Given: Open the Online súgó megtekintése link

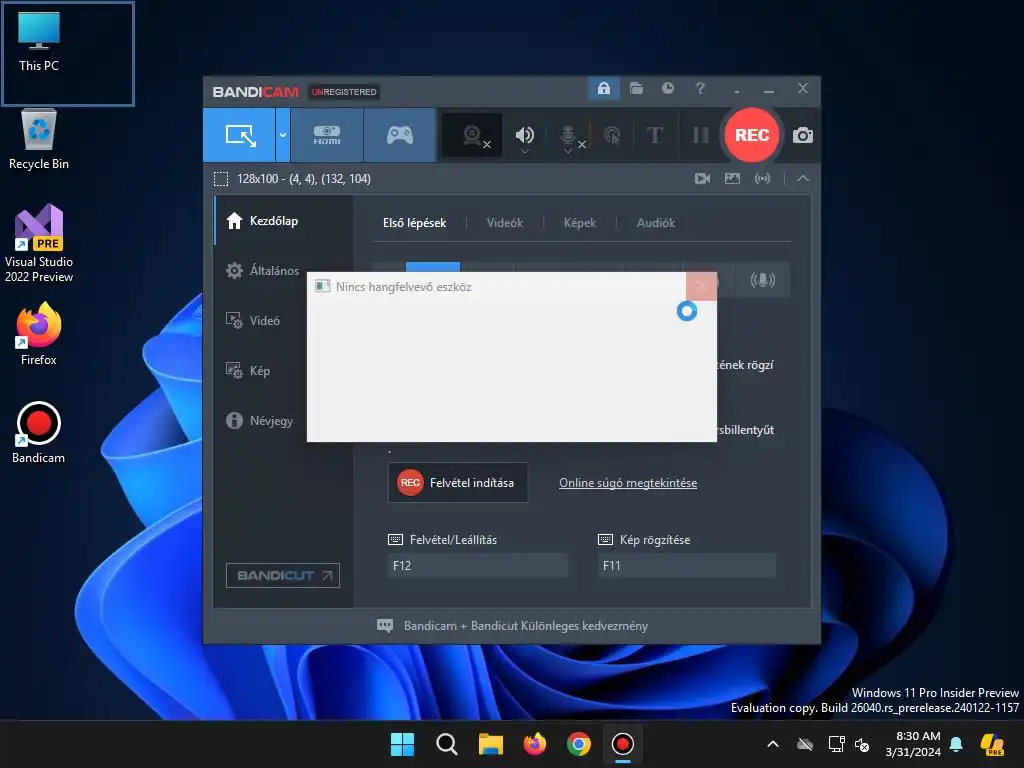Looking at the screenshot, I should click(x=628, y=483).
